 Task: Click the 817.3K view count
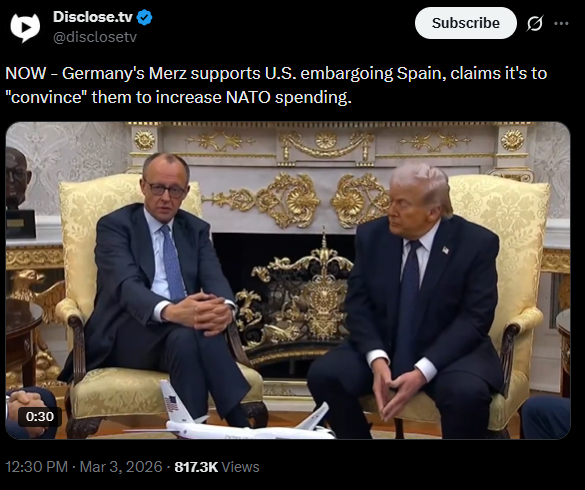[x=196, y=467]
